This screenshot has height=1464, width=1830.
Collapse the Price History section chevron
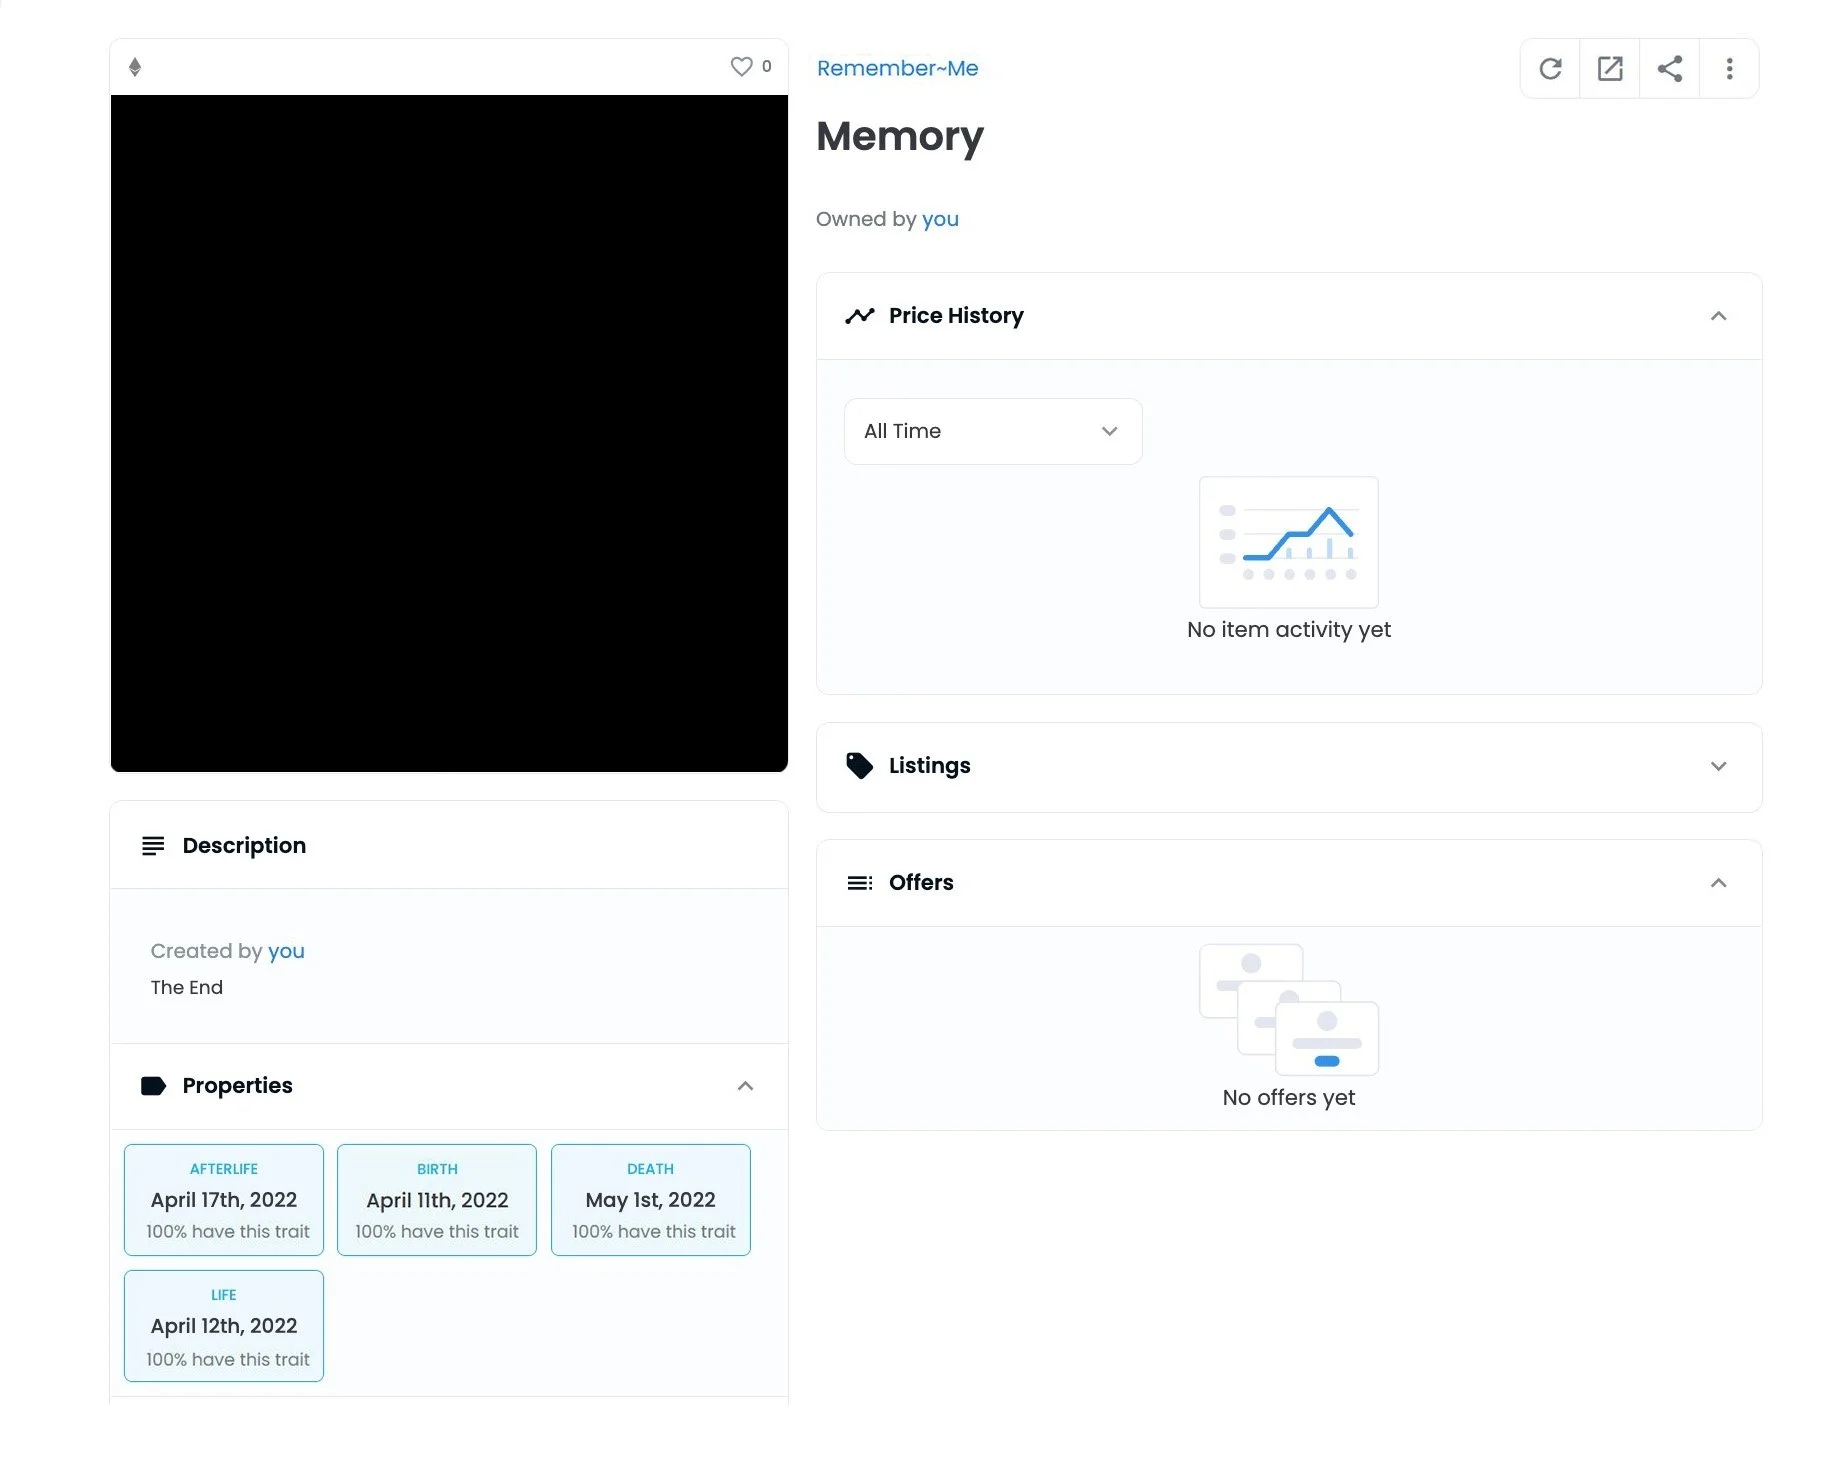1718,316
